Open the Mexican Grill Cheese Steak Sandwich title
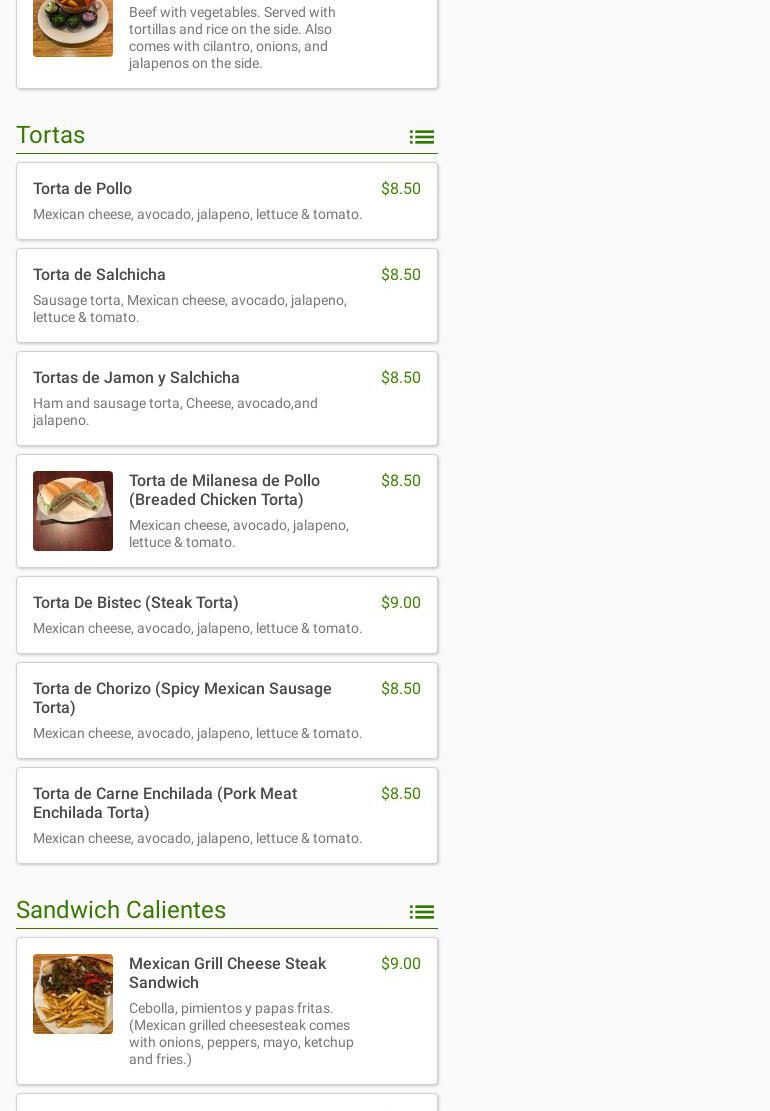 [x=227, y=973]
